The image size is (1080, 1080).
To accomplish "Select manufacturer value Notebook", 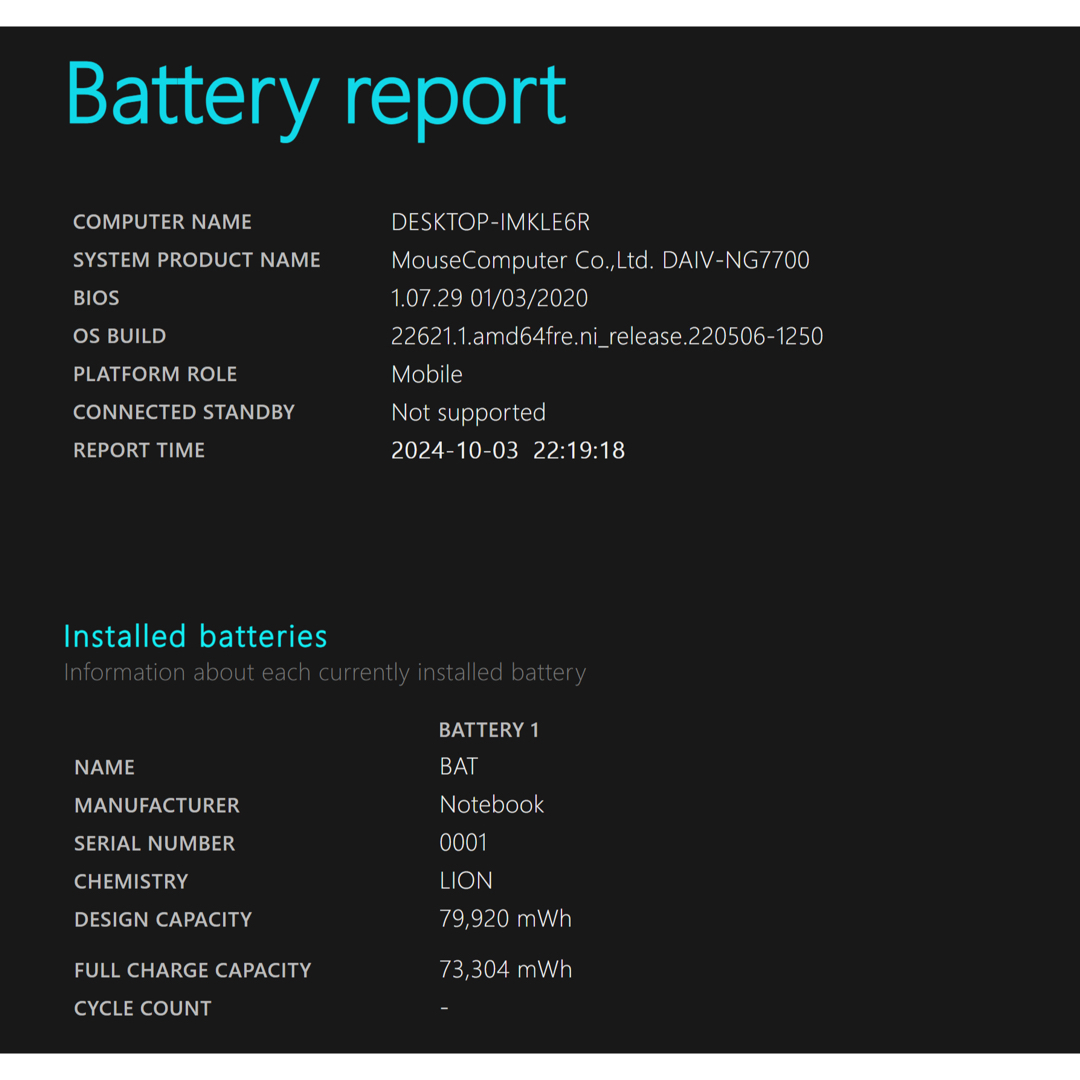I will click(x=492, y=804).
